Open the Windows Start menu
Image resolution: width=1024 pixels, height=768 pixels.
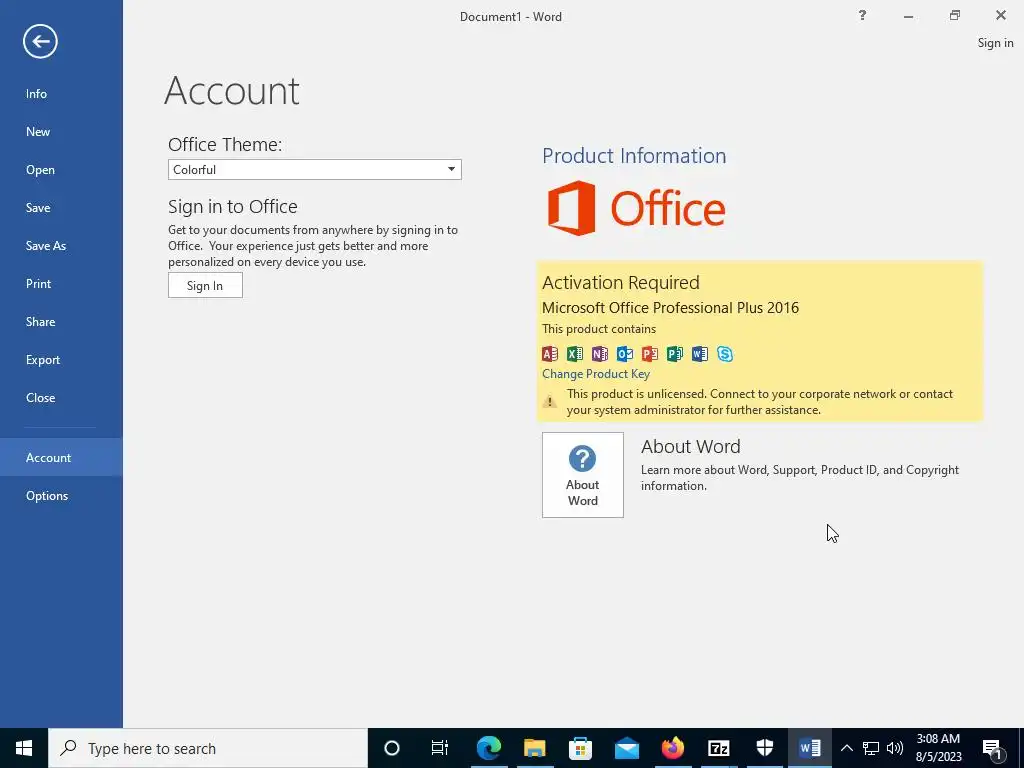[x=24, y=748]
